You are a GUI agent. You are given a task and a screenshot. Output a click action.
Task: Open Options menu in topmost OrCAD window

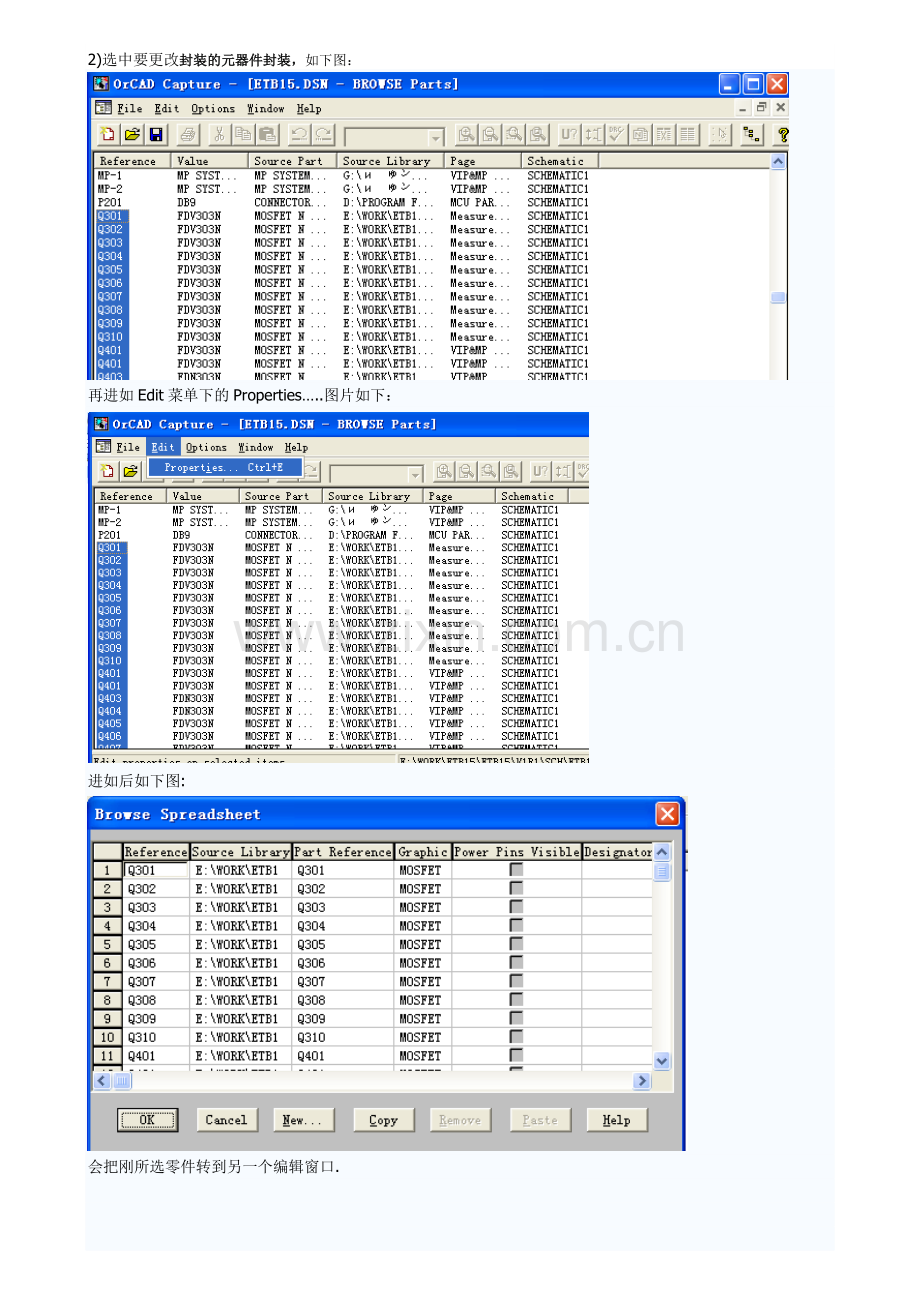coord(213,109)
